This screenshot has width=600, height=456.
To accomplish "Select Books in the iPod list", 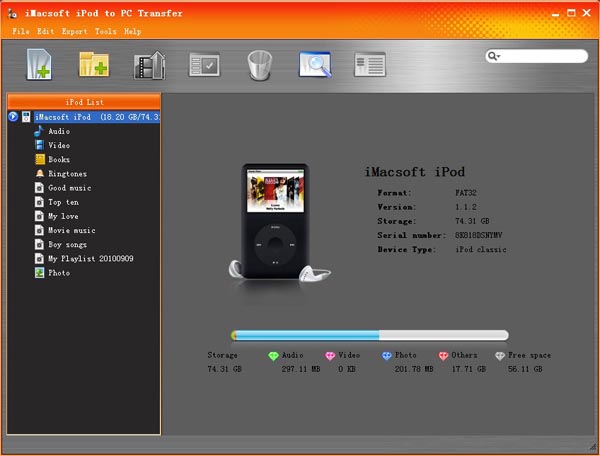I will click(59, 160).
